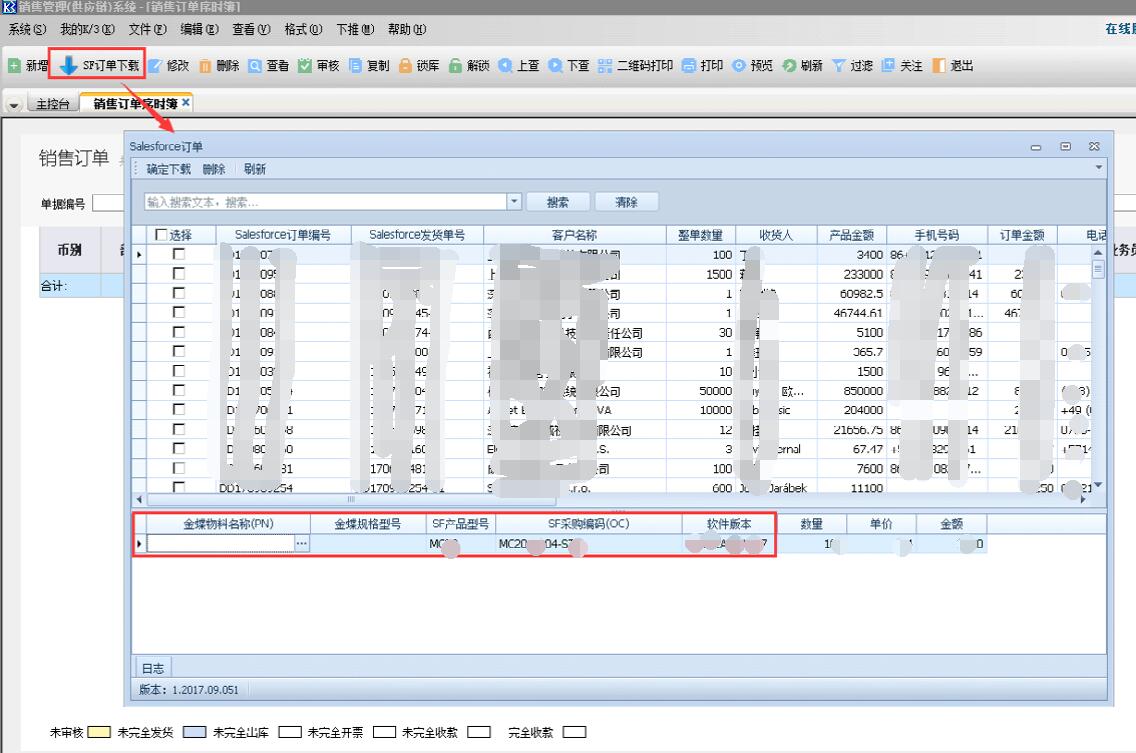Check the order row with 产品金额 7600
The height and width of the screenshot is (753, 1136).
(178, 468)
